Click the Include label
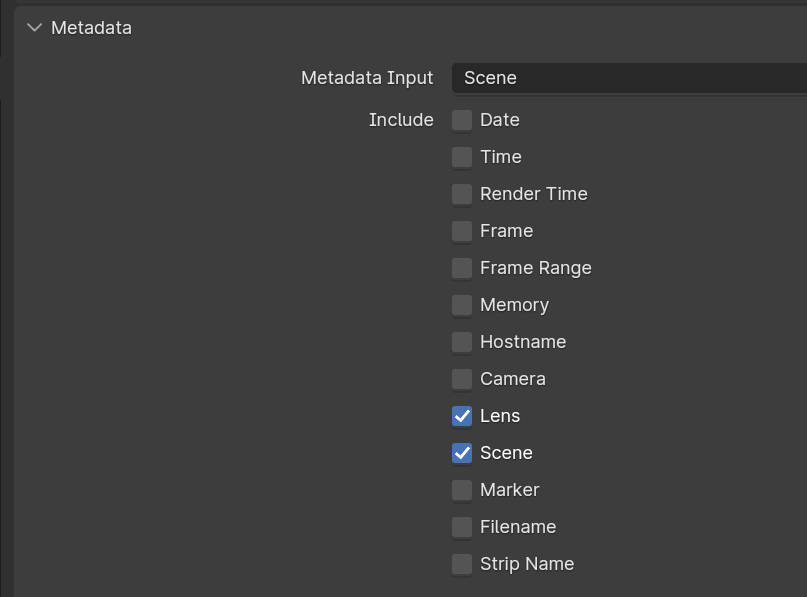The height and width of the screenshot is (597, 807). [x=401, y=120]
